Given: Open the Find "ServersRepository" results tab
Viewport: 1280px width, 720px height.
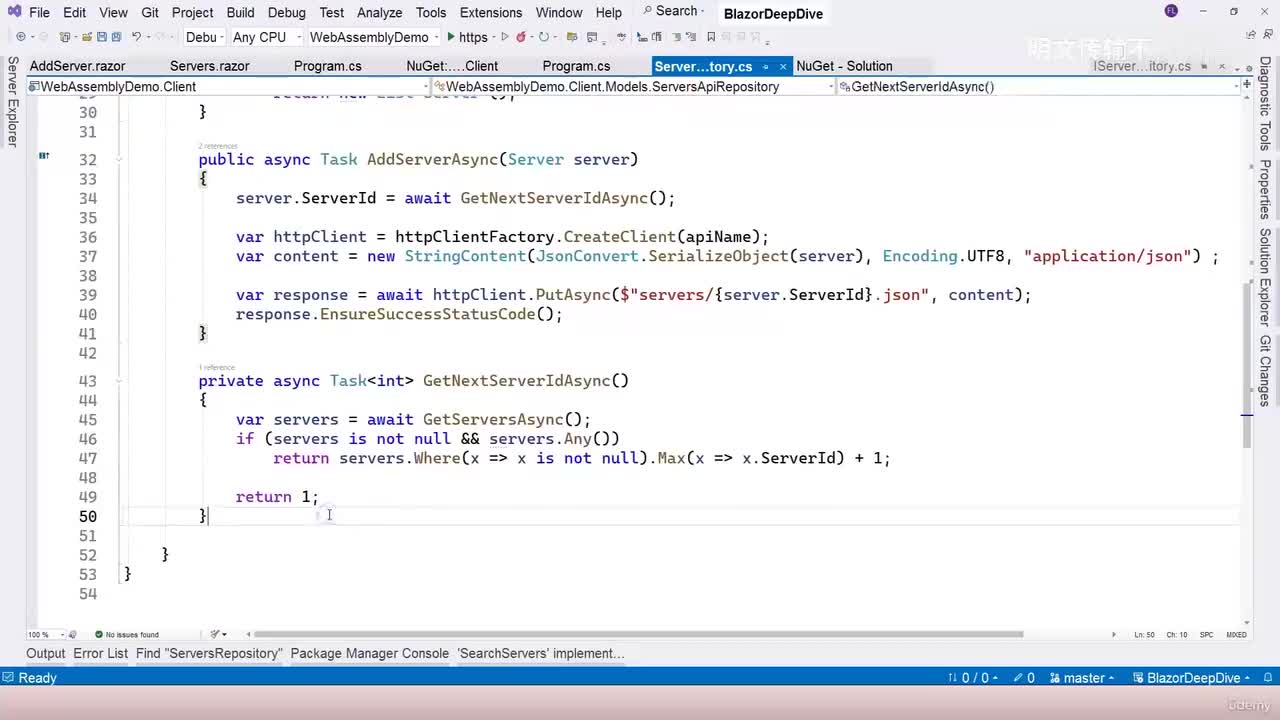Looking at the screenshot, I should (x=209, y=653).
